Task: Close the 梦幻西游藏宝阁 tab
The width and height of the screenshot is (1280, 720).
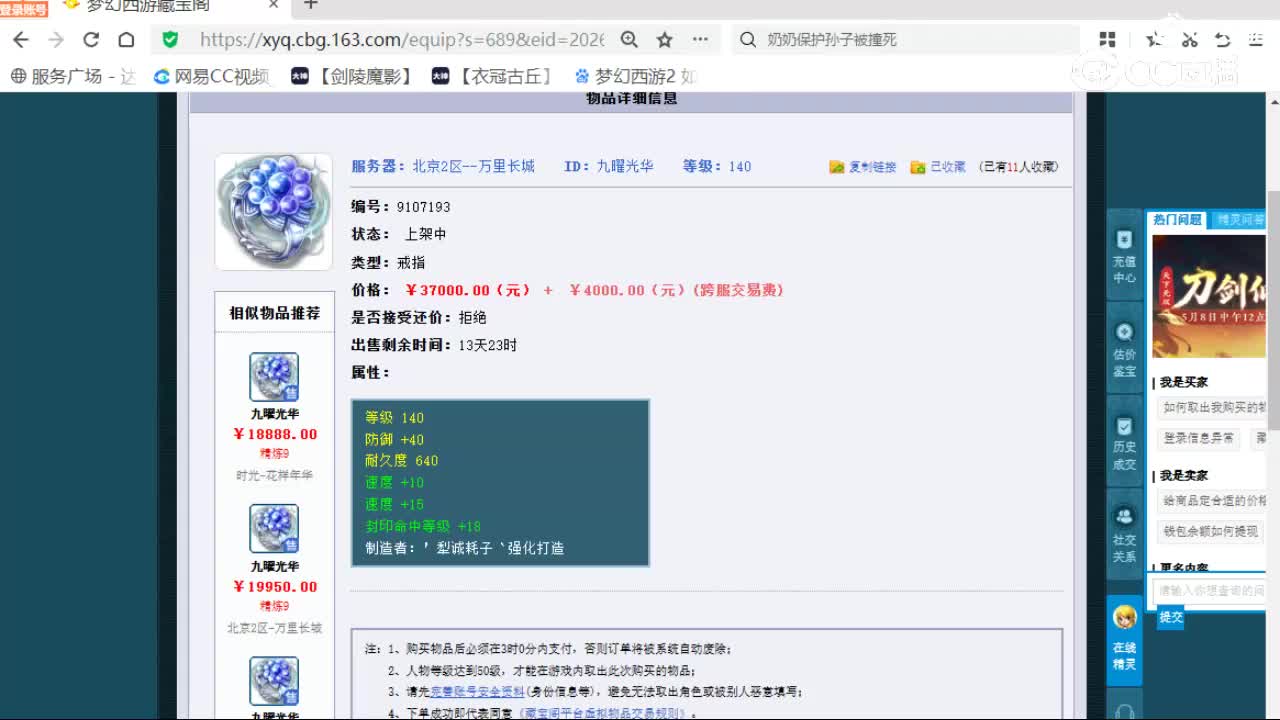Action: [274, 5]
